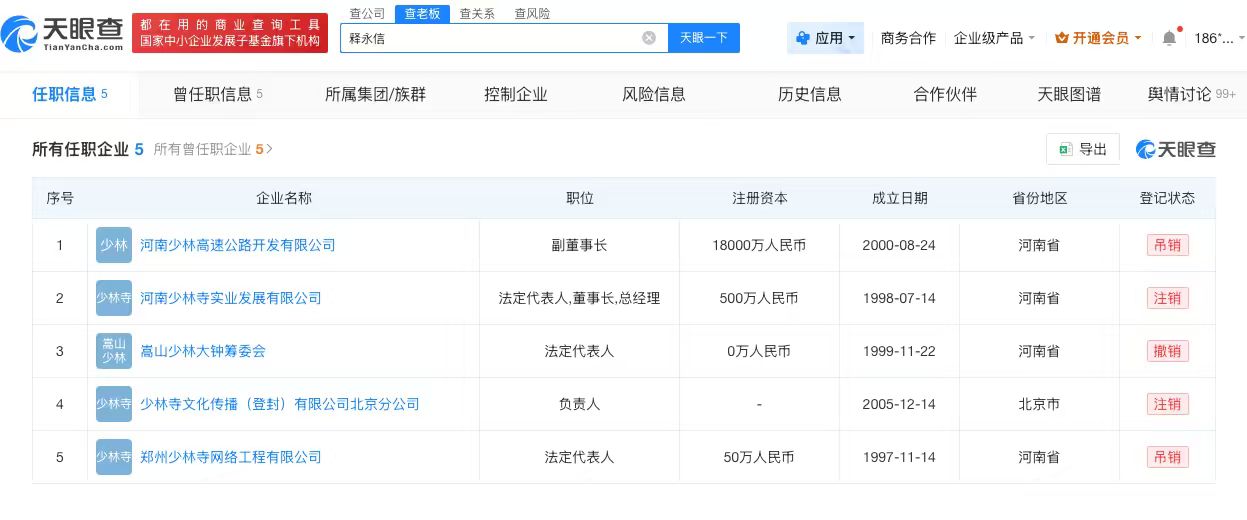Click the TianYanCha logo at top left
This screenshot has width=1247, height=520.
(x=64, y=34)
